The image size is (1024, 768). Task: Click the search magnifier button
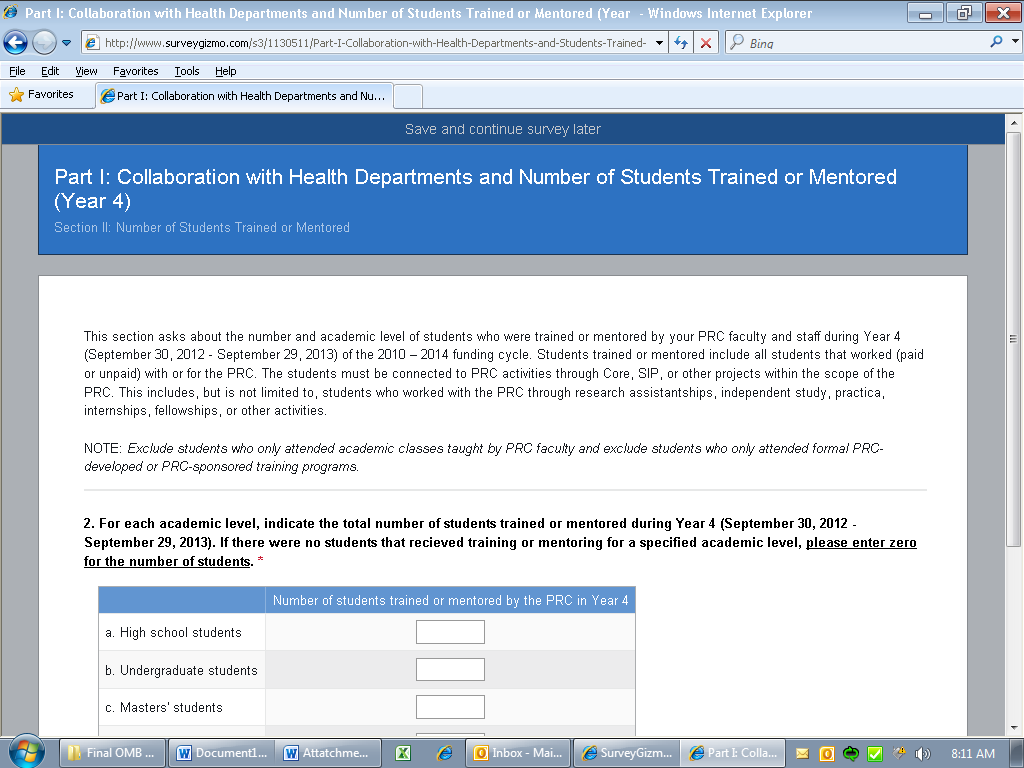[996, 42]
